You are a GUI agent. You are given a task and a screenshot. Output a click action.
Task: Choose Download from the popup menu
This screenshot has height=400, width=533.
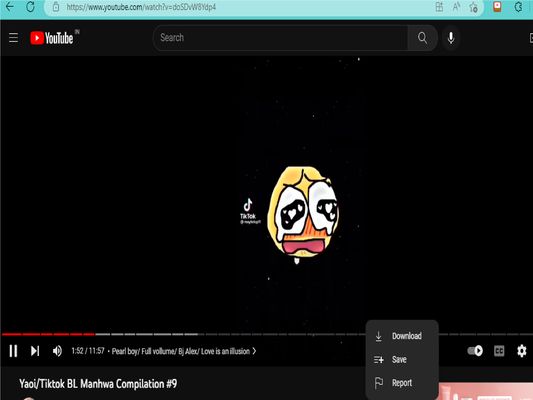tap(402, 336)
